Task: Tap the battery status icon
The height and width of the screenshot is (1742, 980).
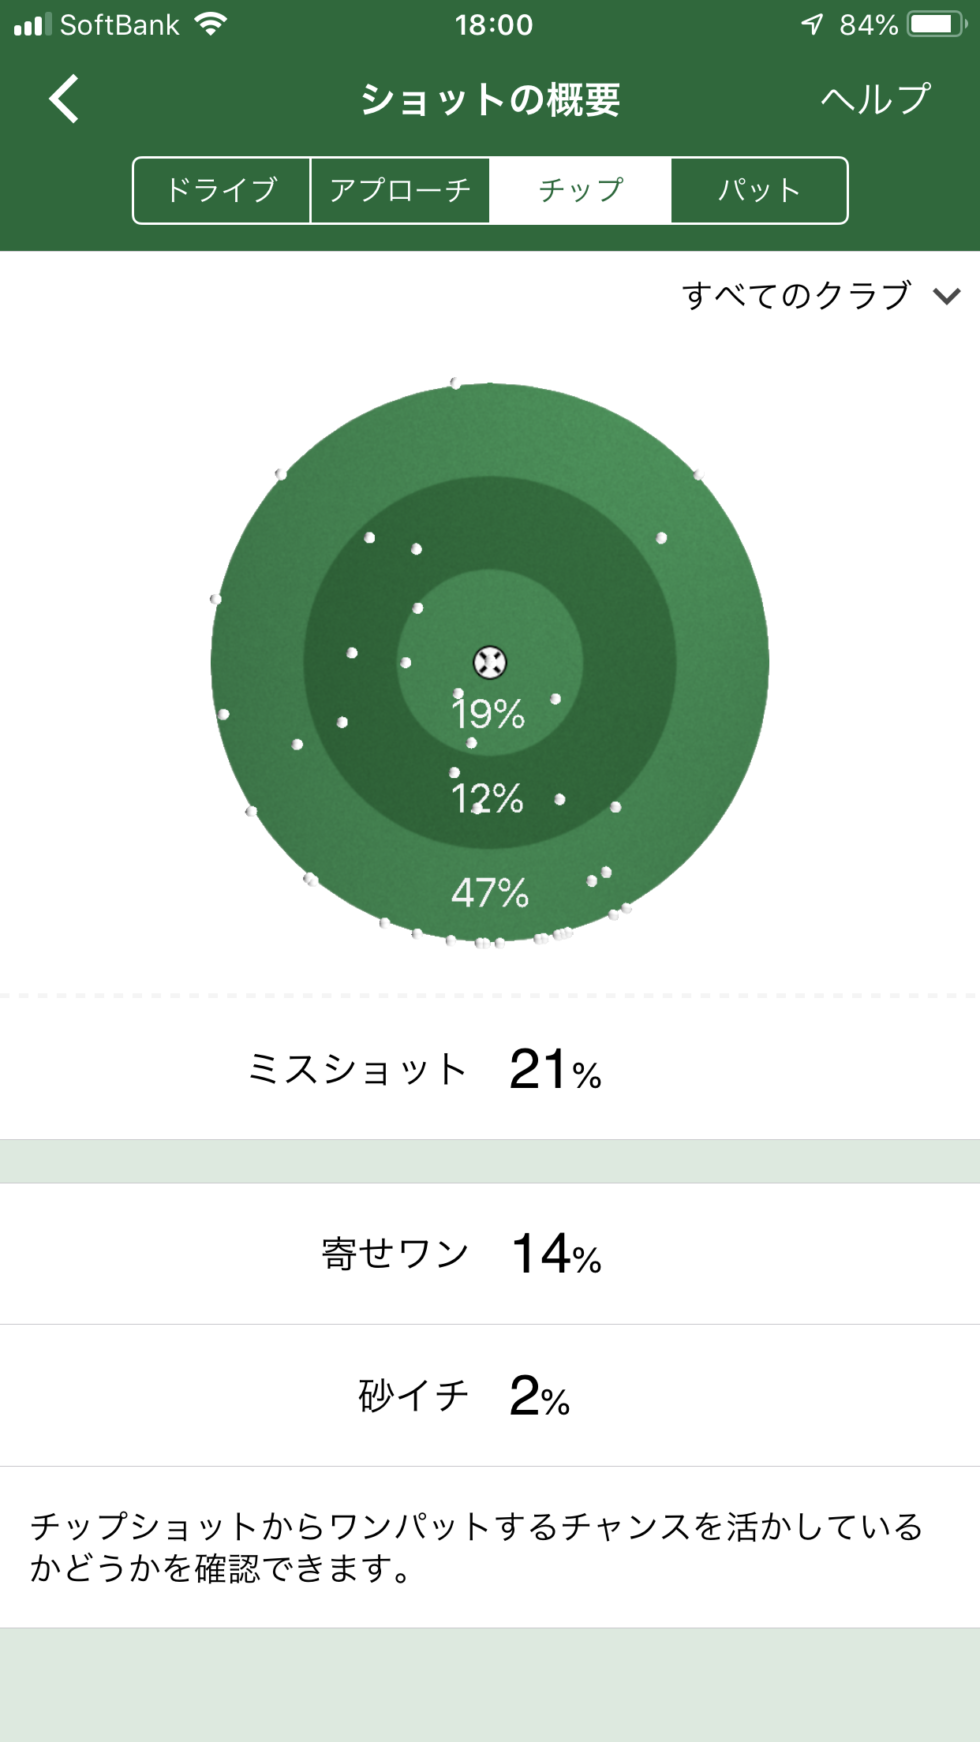Action: click(x=936, y=24)
